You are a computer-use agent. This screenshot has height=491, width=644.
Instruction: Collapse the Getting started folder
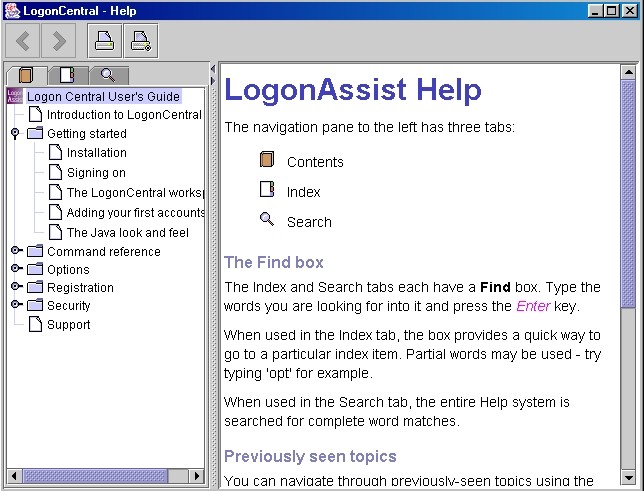point(15,133)
